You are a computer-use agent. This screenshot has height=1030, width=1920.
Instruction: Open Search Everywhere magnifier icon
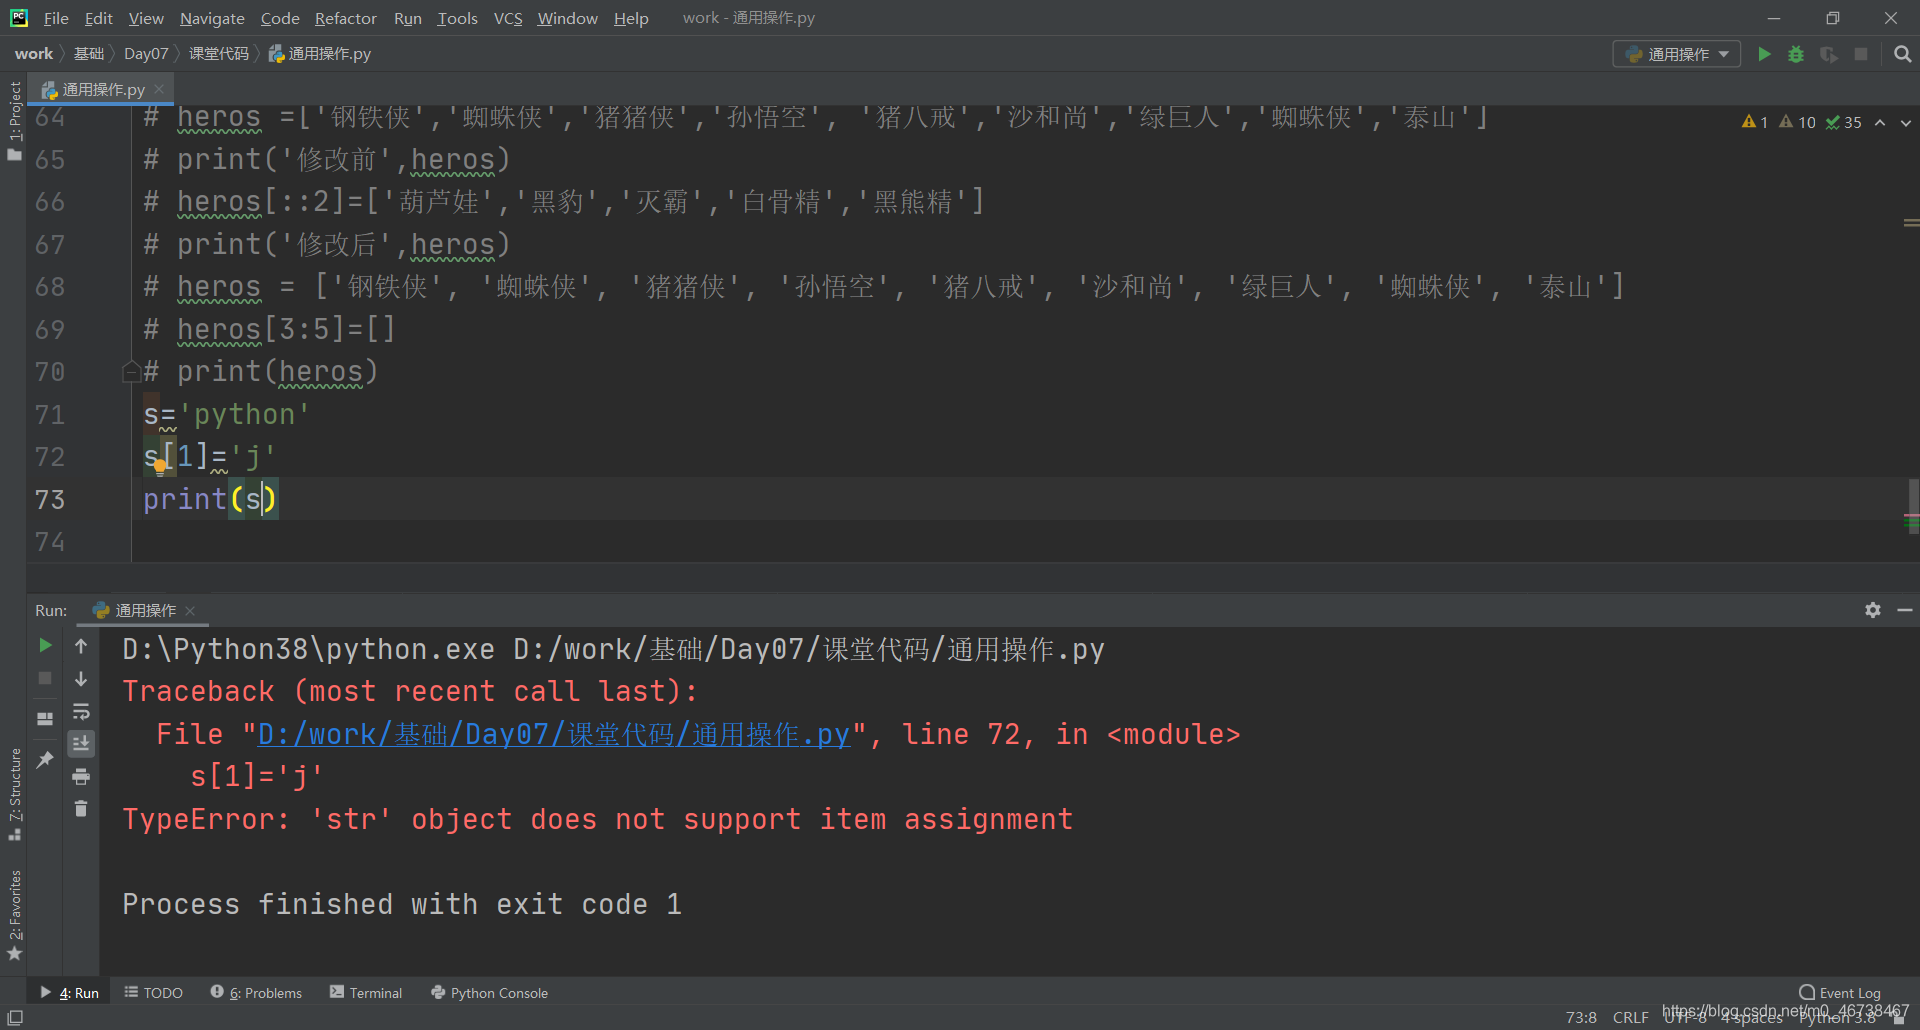(x=1902, y=54)
